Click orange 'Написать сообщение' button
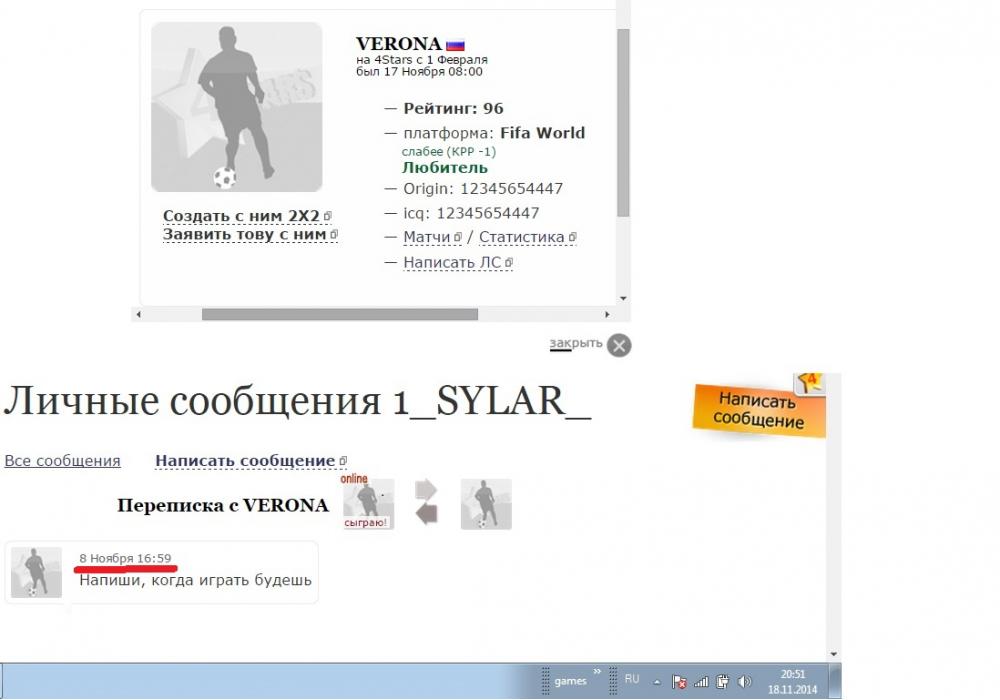1000x700 pixels. click(759, 409)
